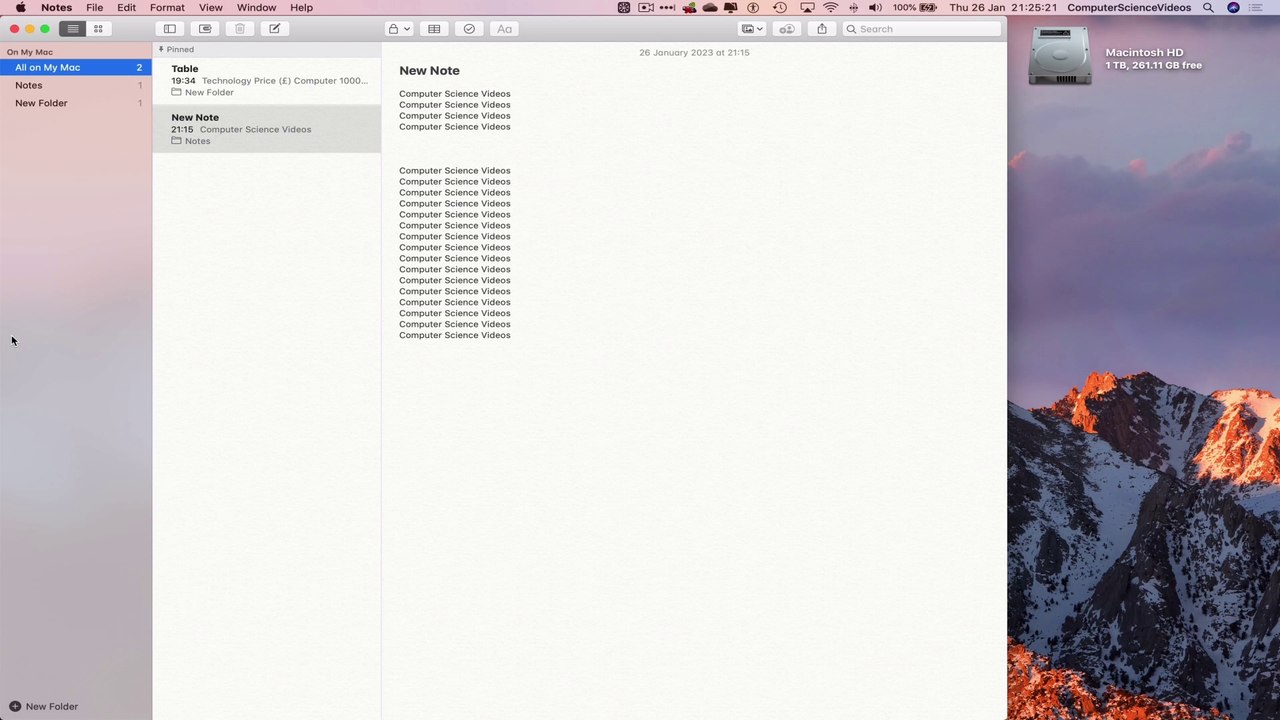
Task: Open the pinned Table note
Action: point(267,80)
